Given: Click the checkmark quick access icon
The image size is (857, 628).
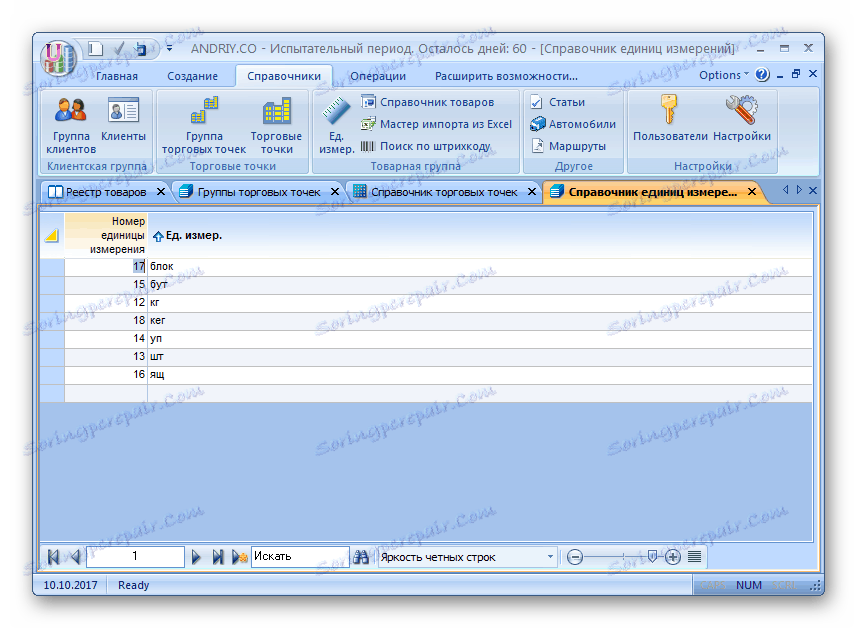Looking at the screenshot, I should coord(119,49).
